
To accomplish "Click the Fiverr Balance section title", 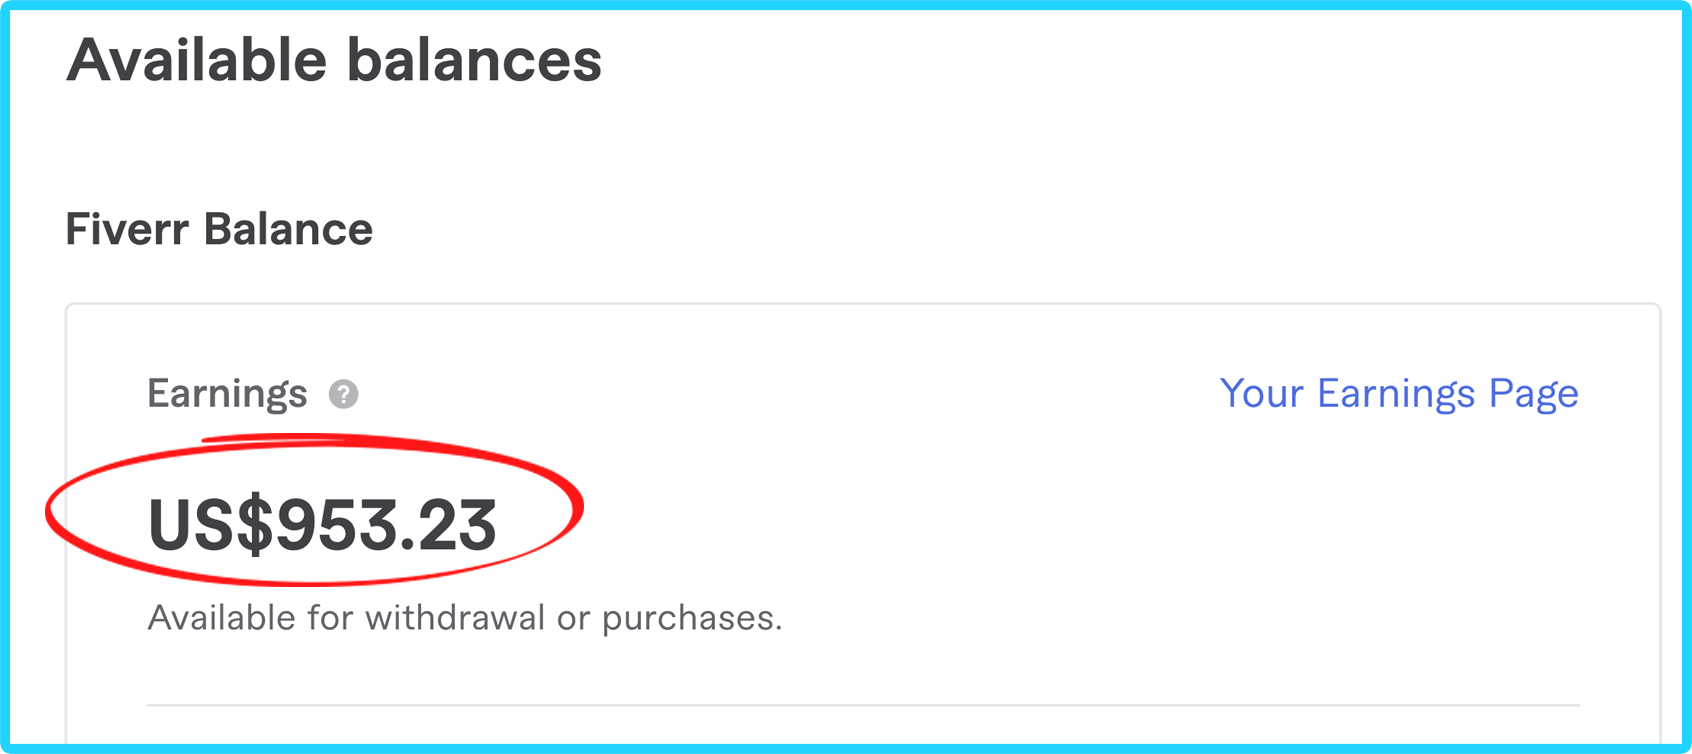I will coord(219,229).
